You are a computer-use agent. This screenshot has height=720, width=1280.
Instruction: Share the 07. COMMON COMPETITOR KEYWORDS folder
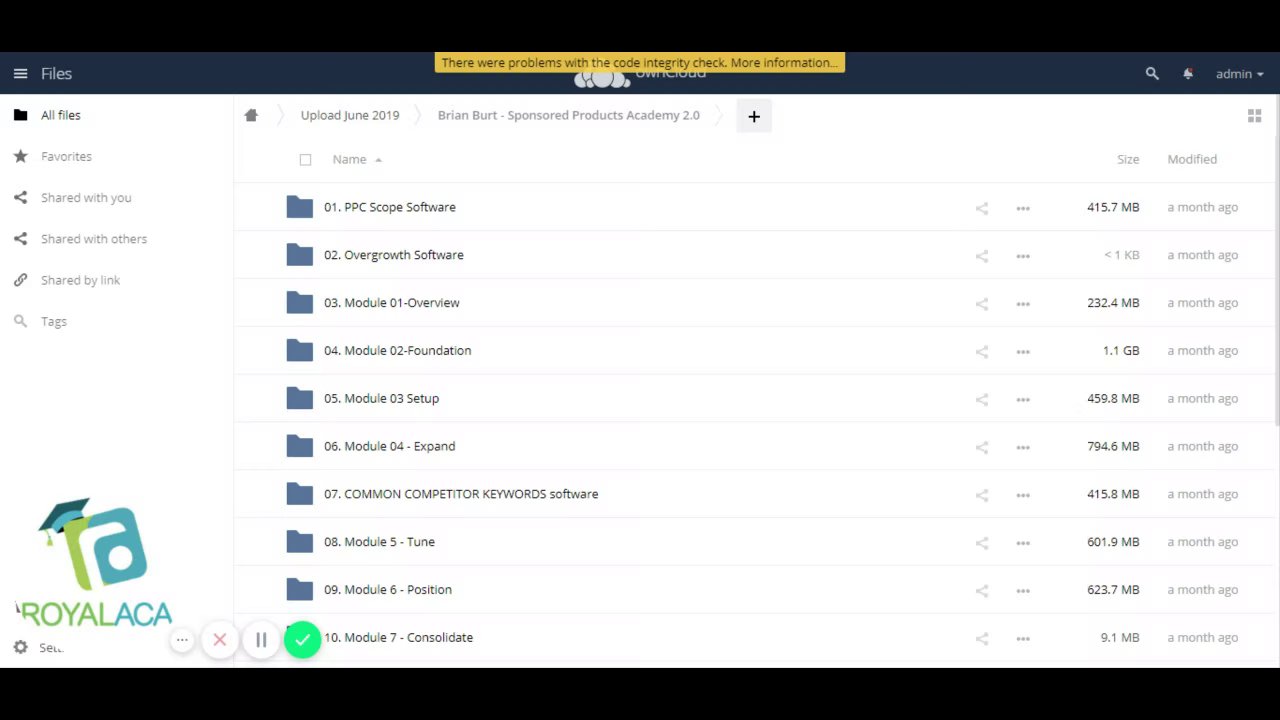982,495
